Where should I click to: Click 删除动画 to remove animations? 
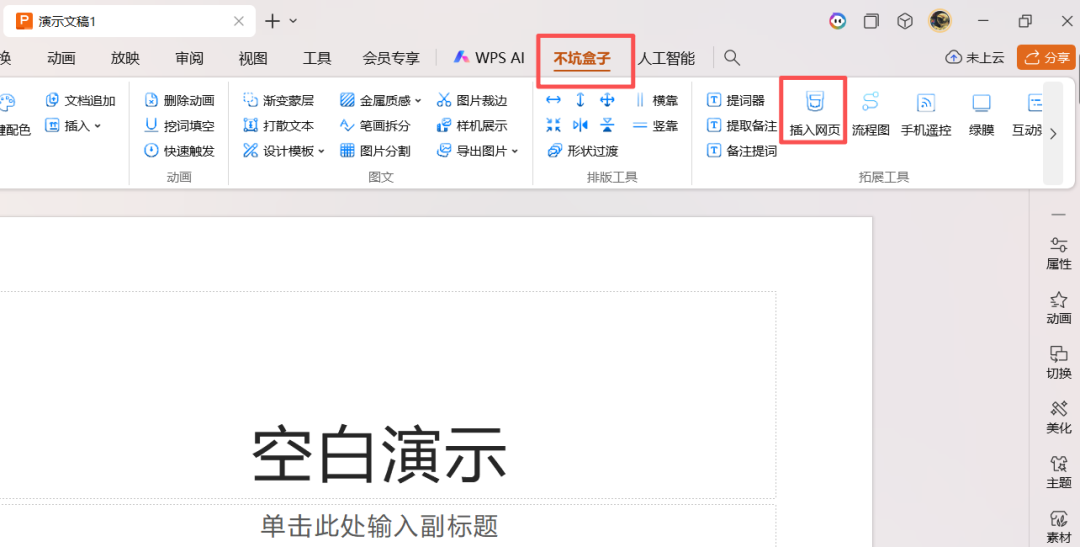click(179, 101)
